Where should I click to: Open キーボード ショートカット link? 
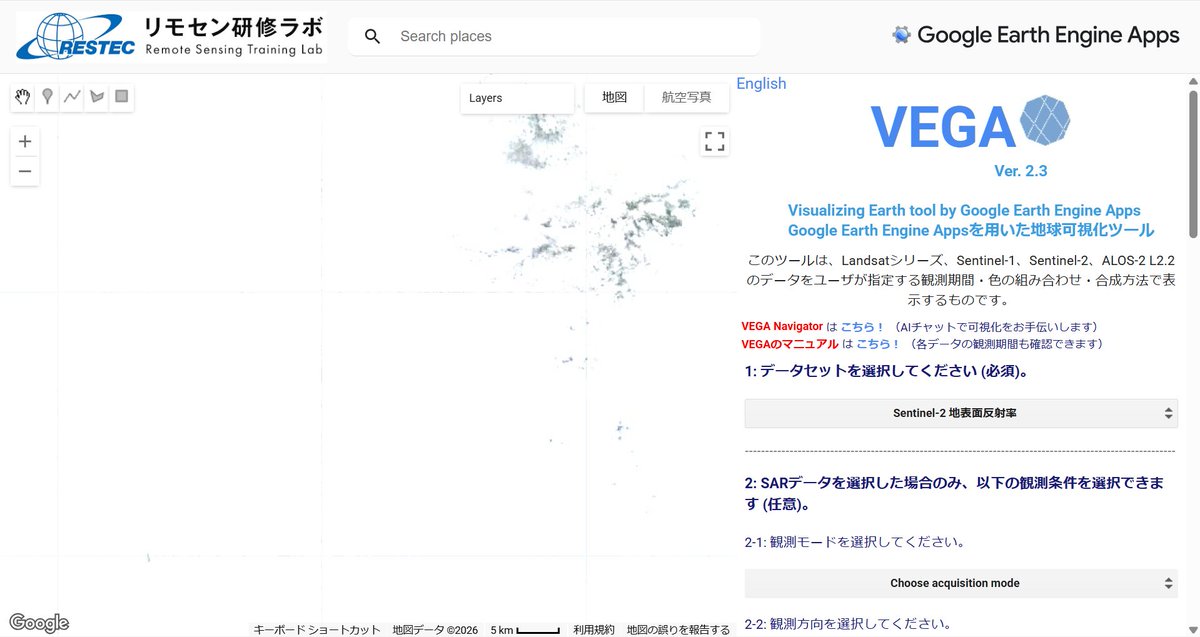tap(317, 630)
